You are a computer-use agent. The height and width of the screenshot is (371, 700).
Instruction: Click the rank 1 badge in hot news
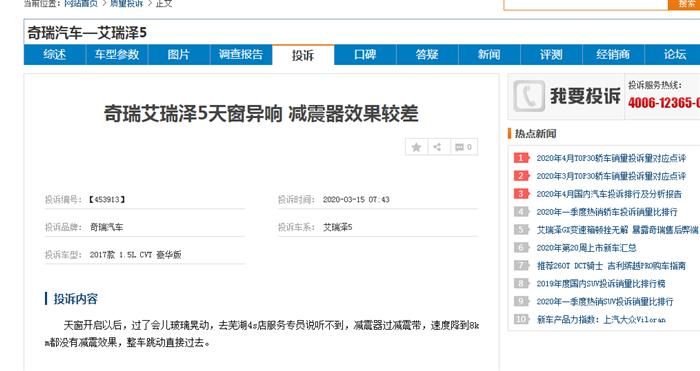coord(521,158)
